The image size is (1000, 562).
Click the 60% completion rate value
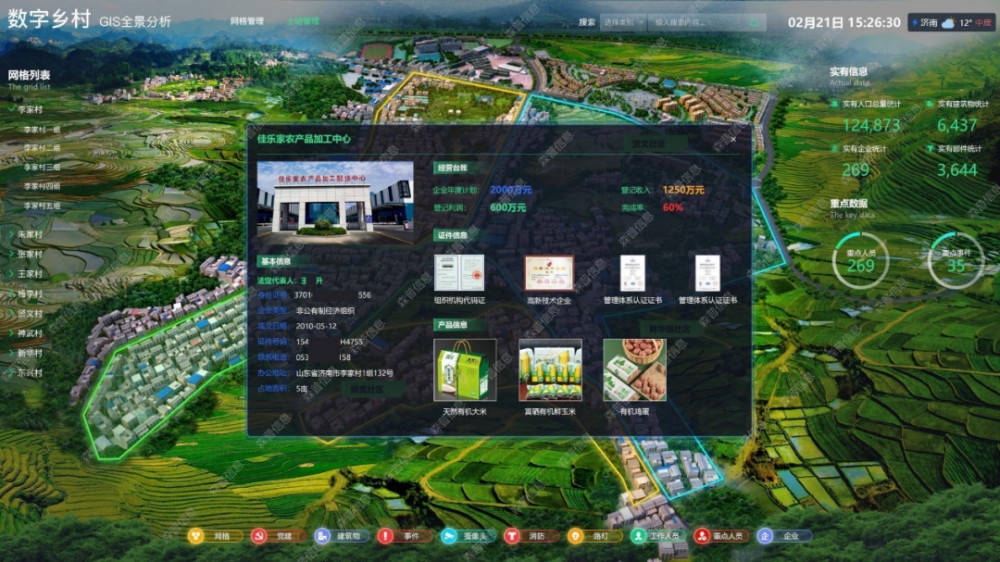click(672, 208)
